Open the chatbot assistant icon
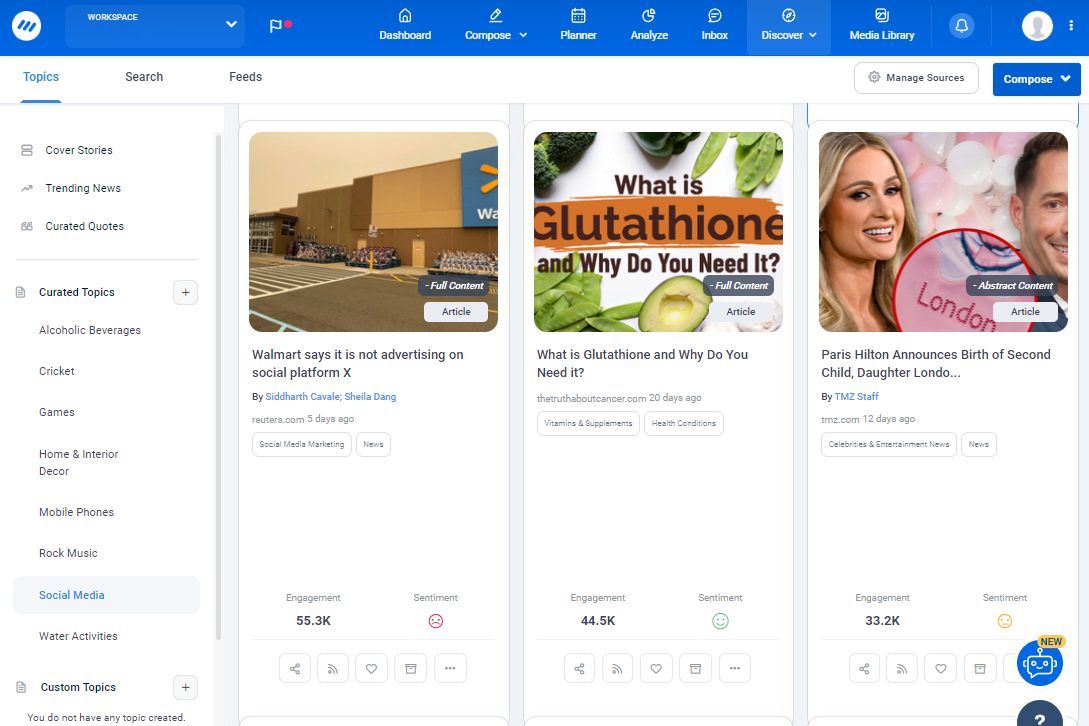The height and width of the screenshot is (726, 1089). tap(1040, 663)
